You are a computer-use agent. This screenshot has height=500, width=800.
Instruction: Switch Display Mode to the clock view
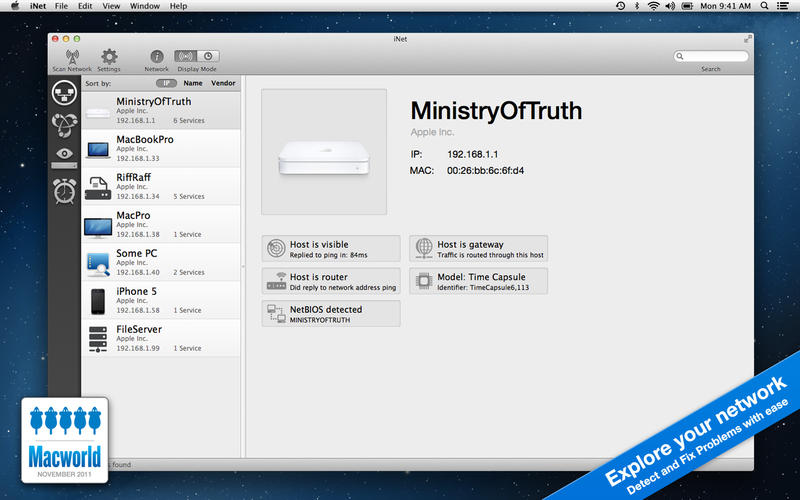pyautogui.click(x=207, y=56)
